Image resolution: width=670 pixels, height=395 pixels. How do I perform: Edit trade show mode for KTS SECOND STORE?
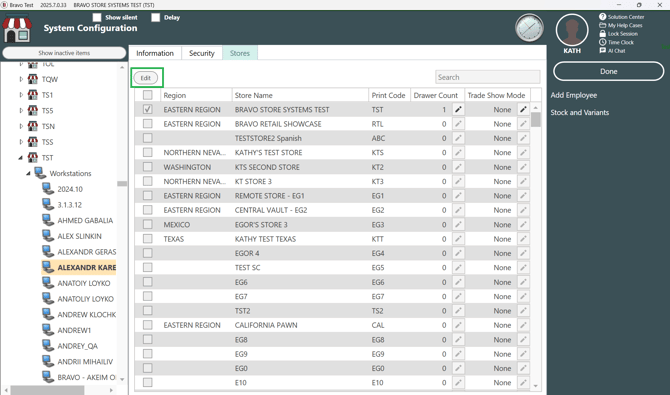(523, 167)
